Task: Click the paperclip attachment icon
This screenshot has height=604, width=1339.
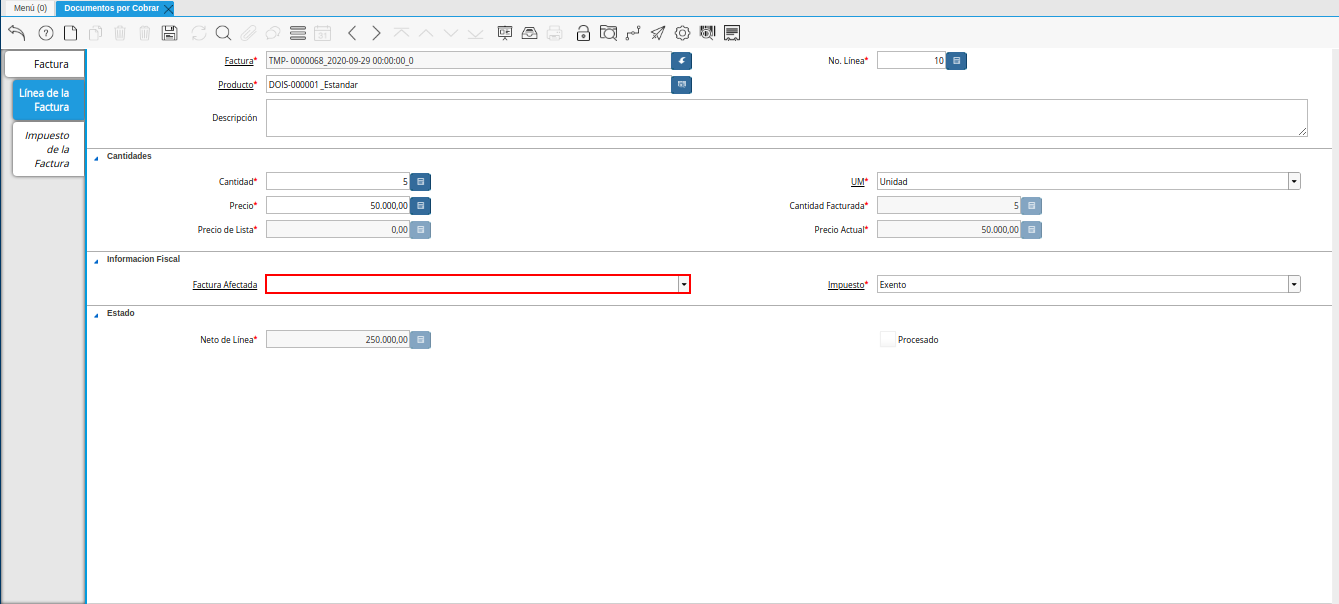Action: (248, 33)
